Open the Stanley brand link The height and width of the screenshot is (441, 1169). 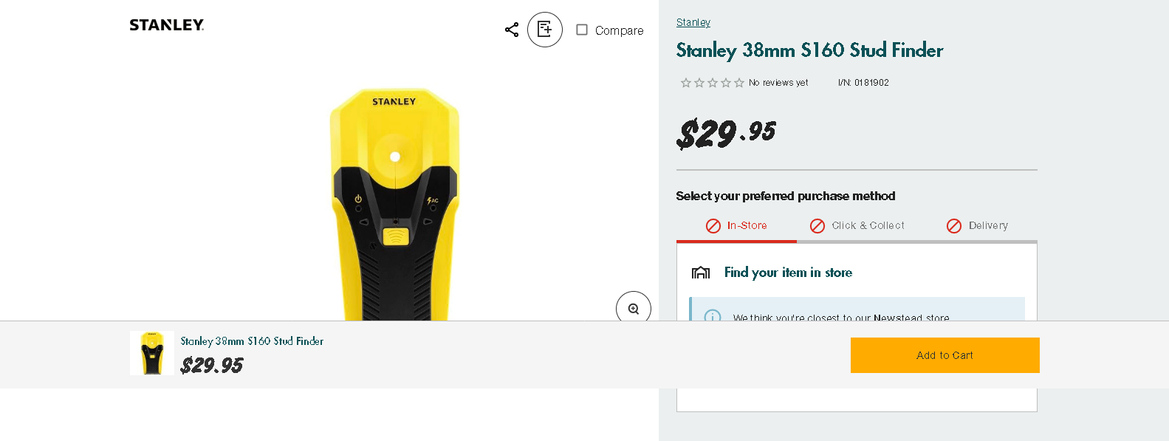click(693, 22)
